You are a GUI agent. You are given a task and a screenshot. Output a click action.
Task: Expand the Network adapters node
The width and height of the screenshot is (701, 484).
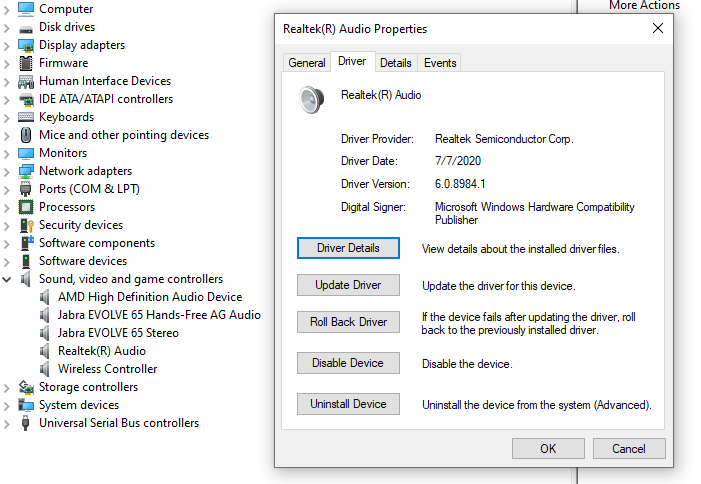(x=6, y=172)
